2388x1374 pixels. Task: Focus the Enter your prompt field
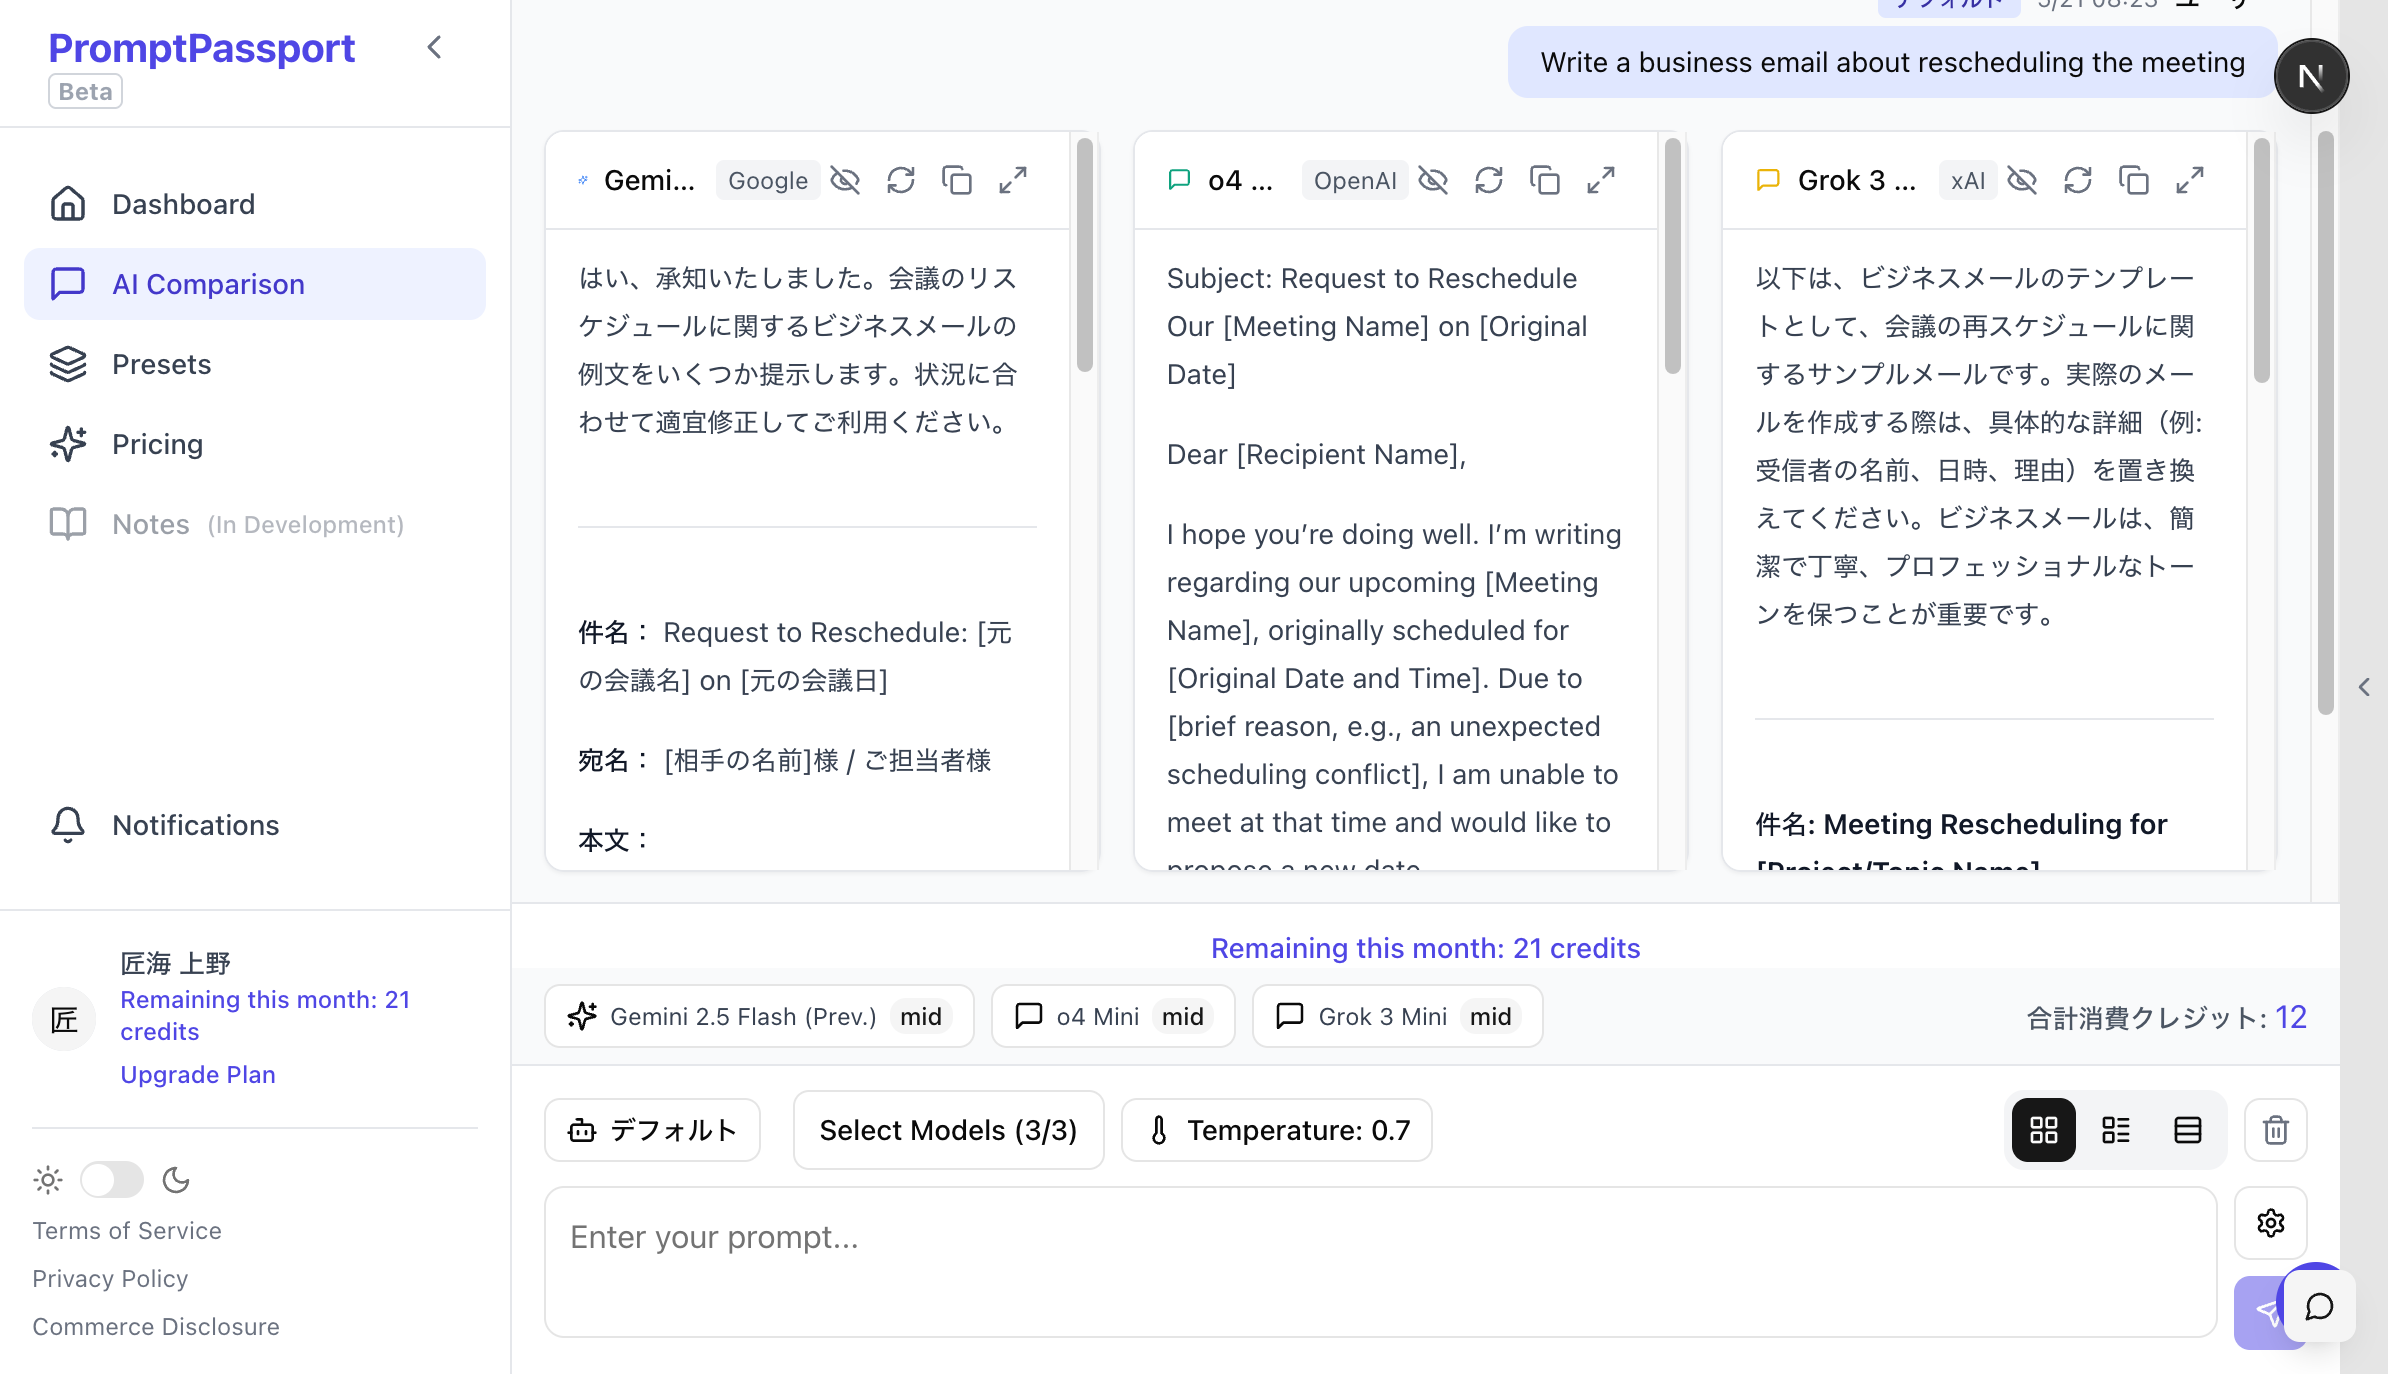(x=1380, y=1260)
